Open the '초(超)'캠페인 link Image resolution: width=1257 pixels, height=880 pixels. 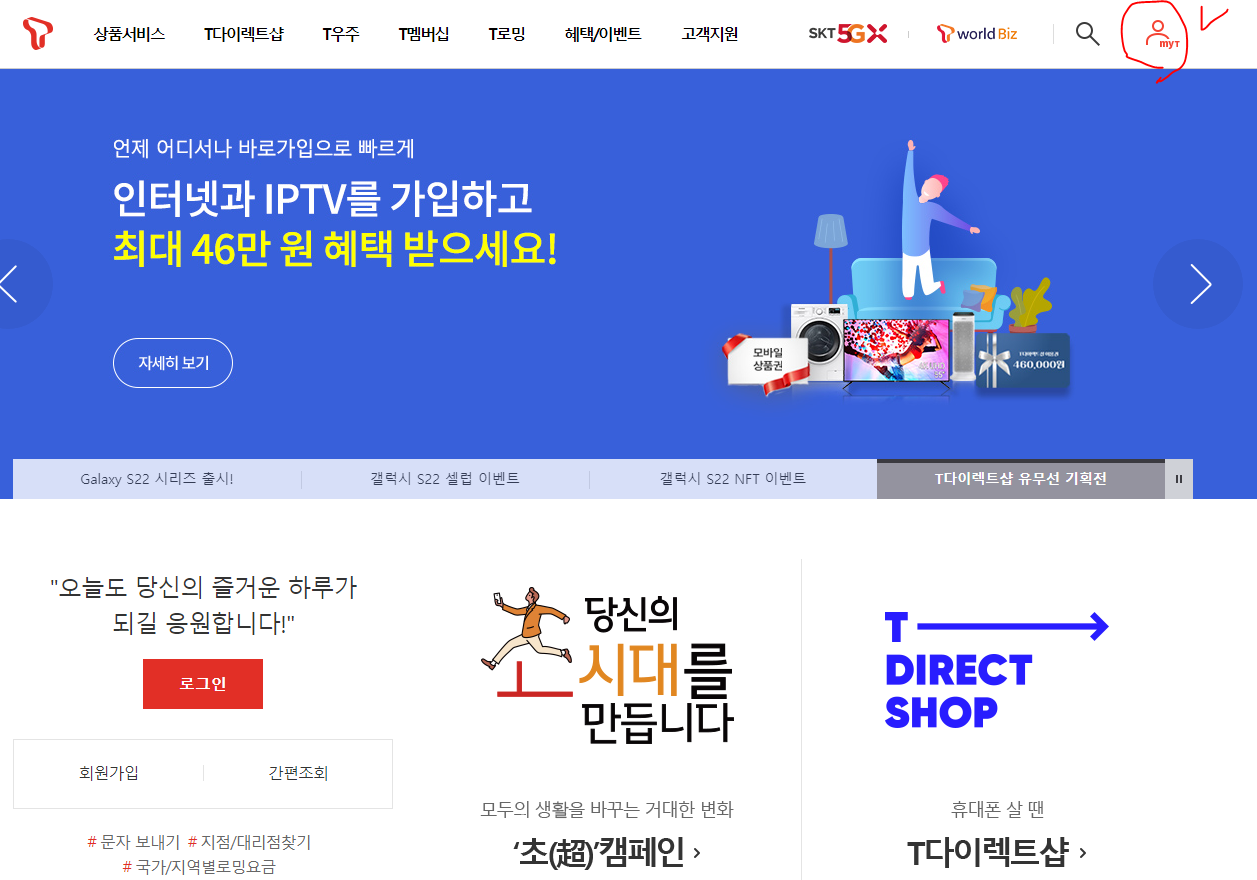[x=606, y=853]
